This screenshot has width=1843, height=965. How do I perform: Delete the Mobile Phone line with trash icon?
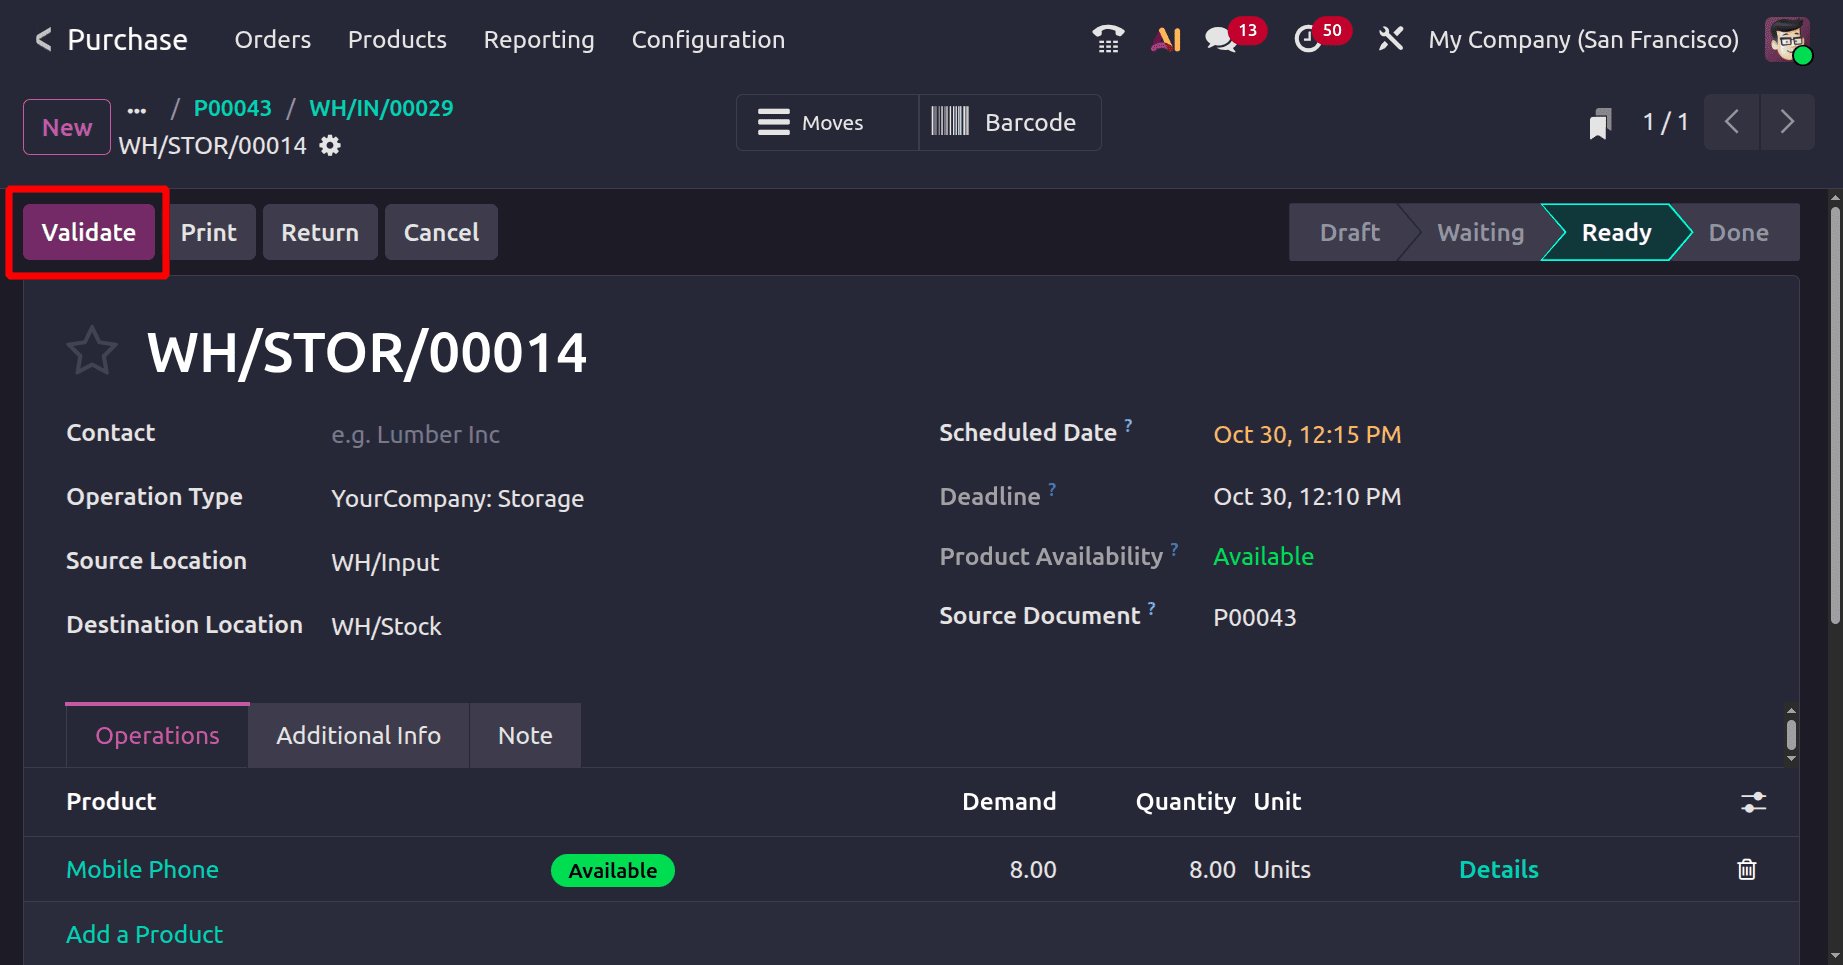coord(1747,869)
